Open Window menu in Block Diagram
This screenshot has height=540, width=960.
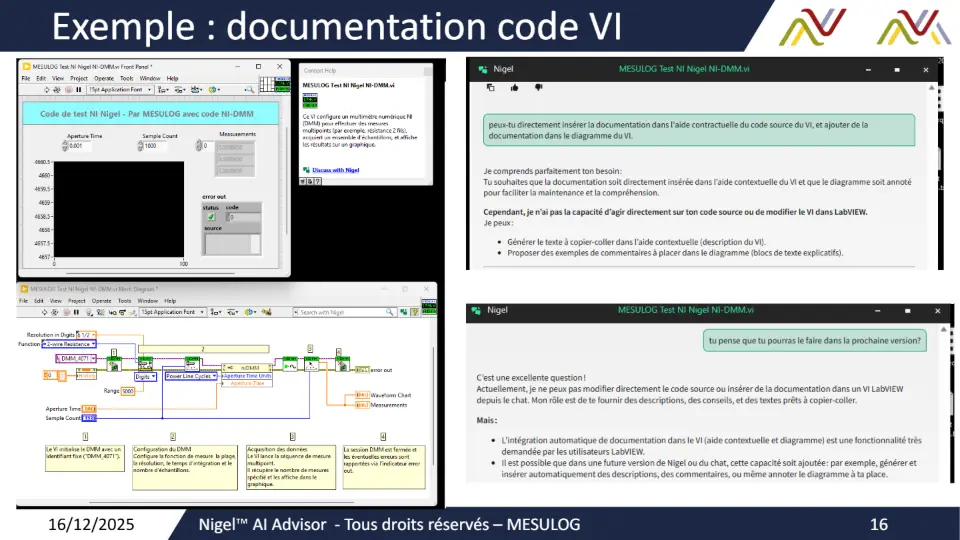(148, 301)
